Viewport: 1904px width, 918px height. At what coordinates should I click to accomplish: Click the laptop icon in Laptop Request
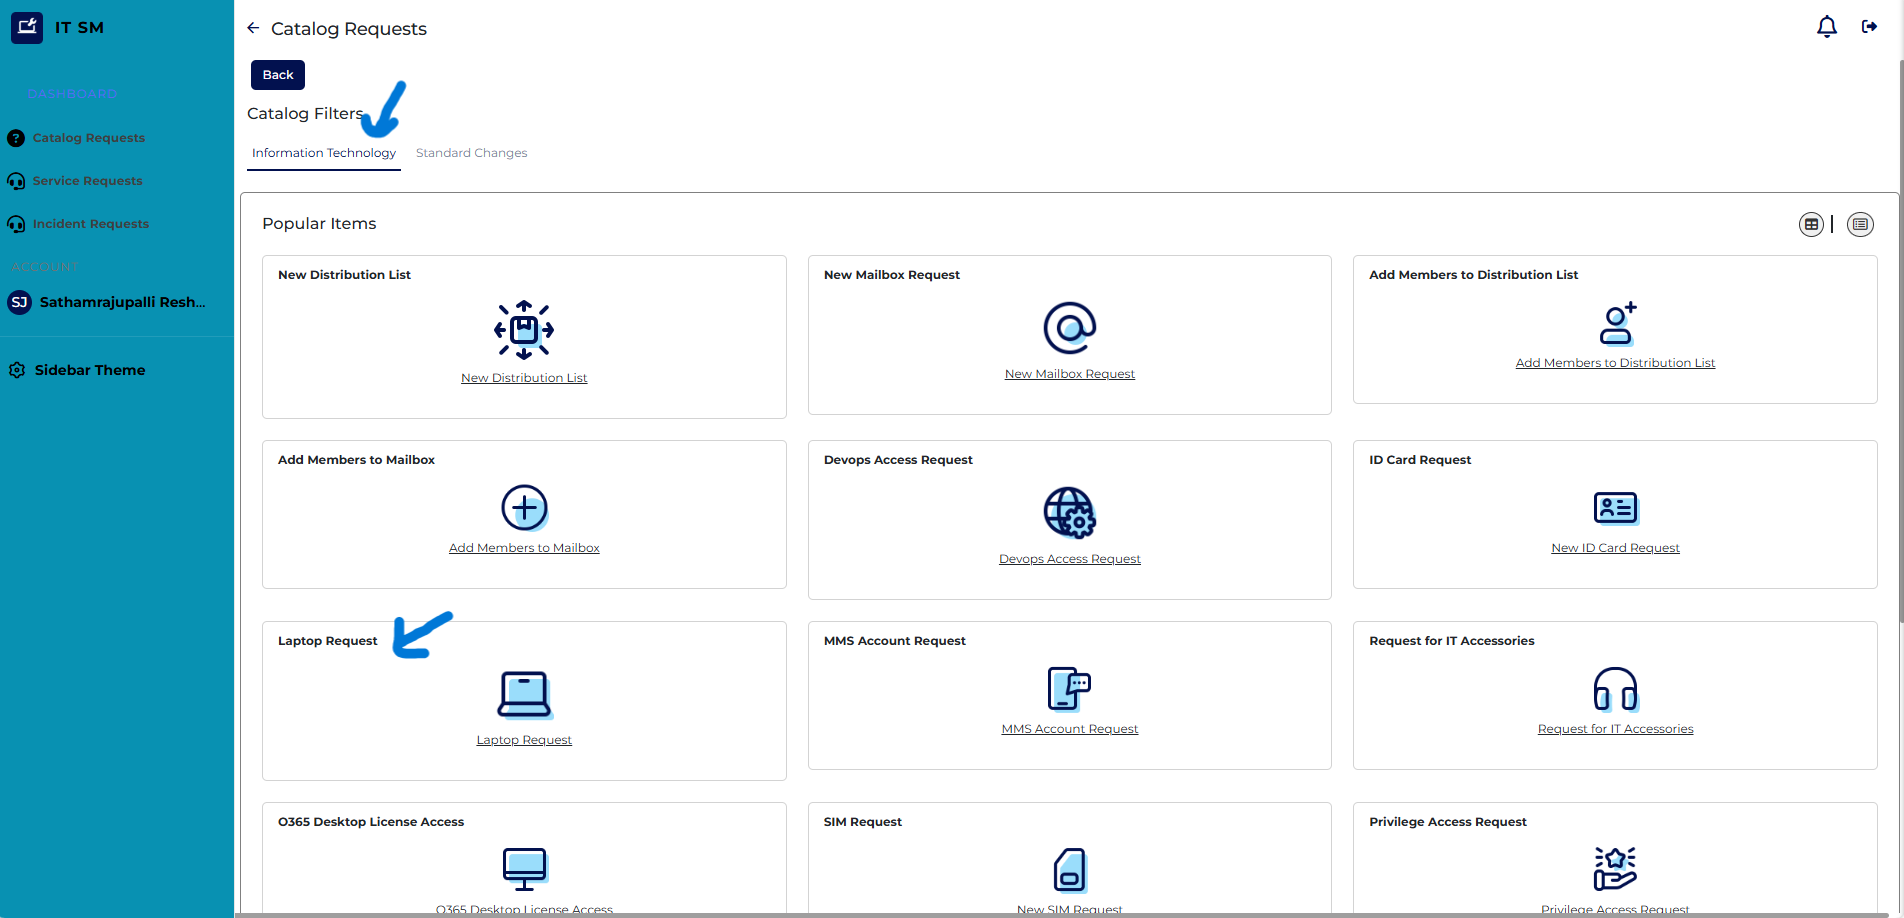click(x=524, y=694)
